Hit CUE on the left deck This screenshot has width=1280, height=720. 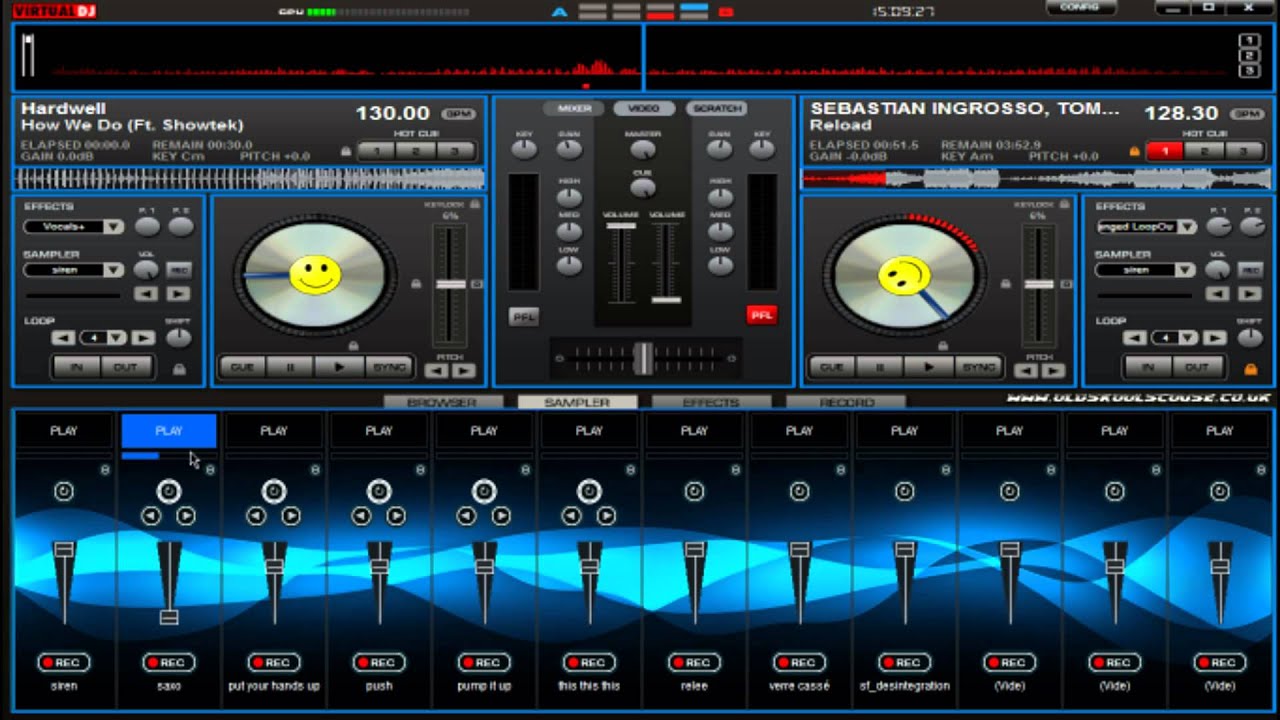[x=242, y=367]
